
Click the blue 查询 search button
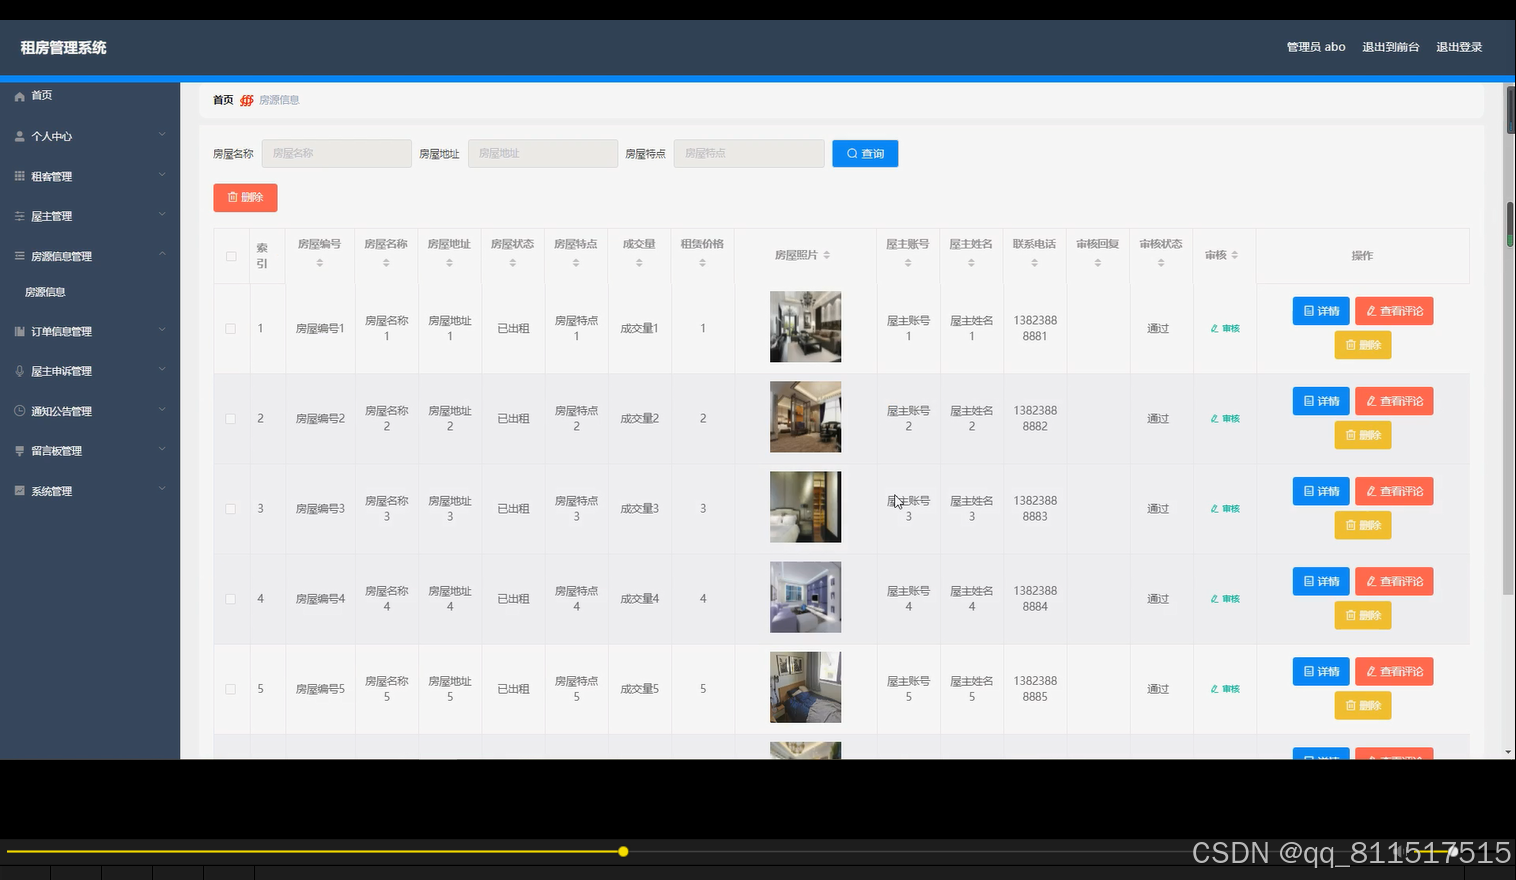[865, 153]
